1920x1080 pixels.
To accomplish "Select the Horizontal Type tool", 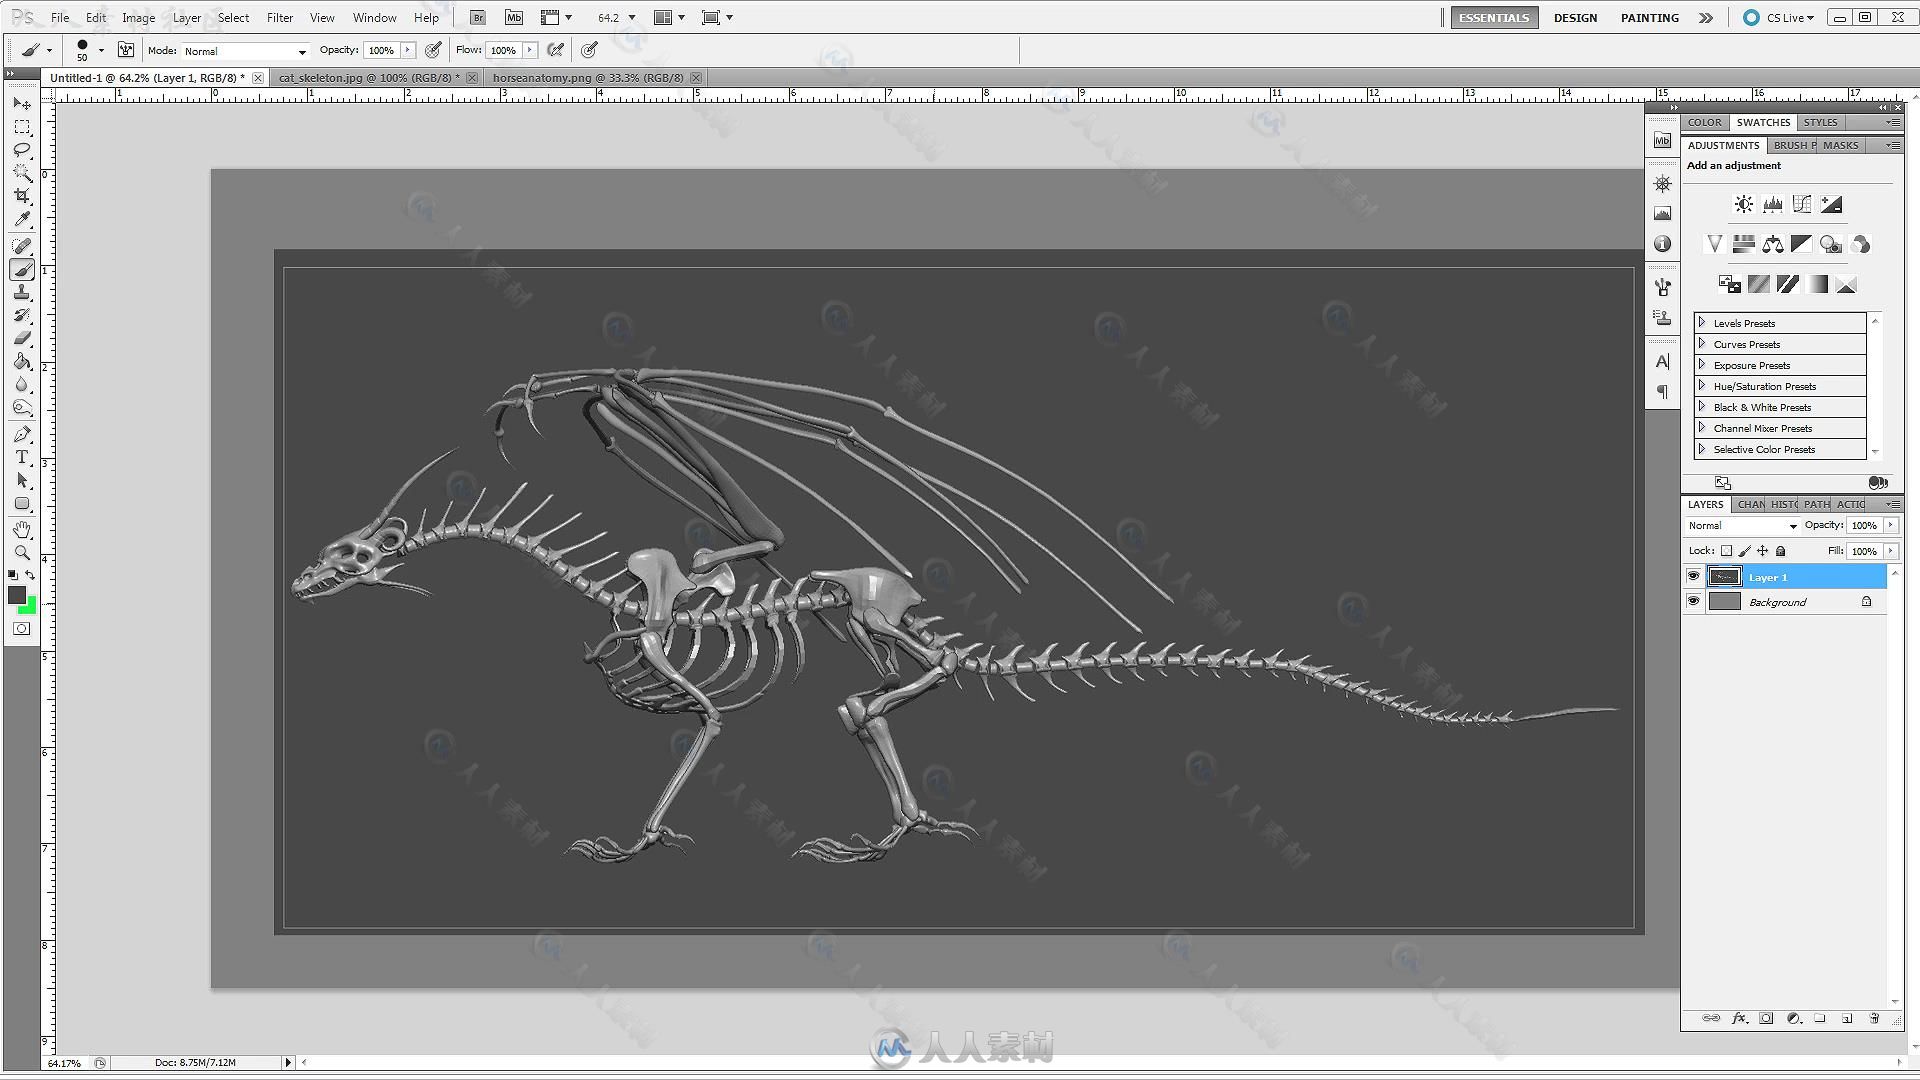I will point(22,458).
